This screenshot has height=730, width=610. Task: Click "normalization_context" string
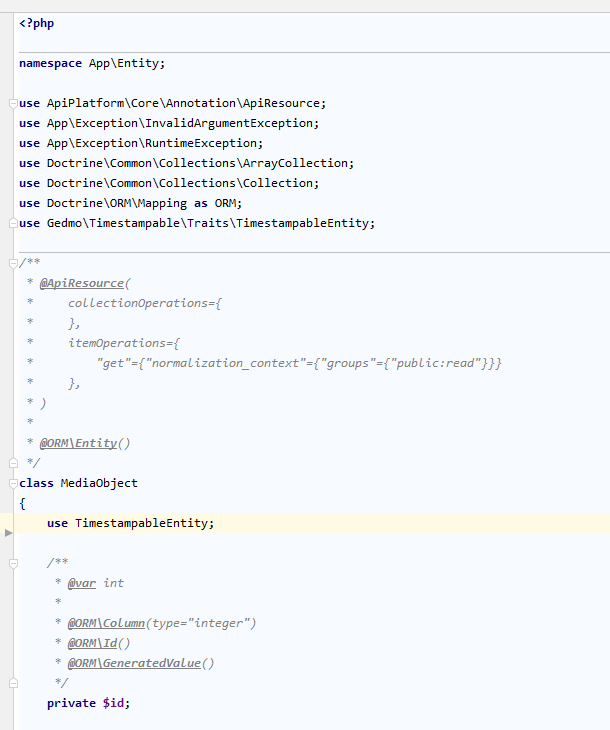point(225,363)
